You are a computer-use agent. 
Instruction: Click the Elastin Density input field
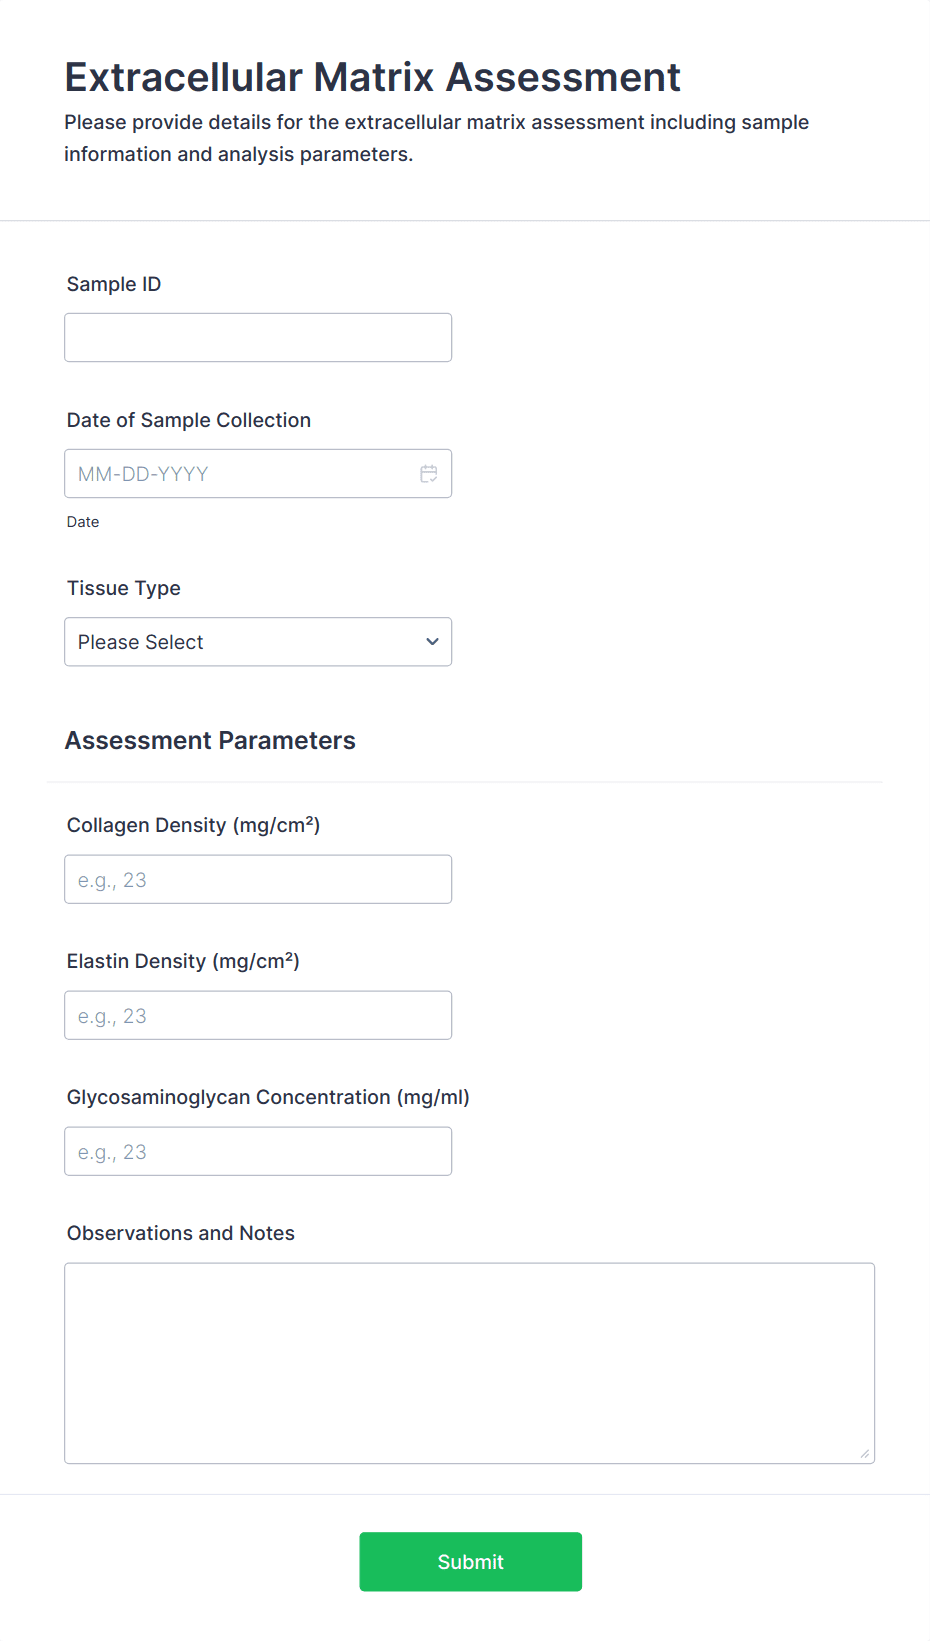pyautogui.click(x=258, y=1015)
